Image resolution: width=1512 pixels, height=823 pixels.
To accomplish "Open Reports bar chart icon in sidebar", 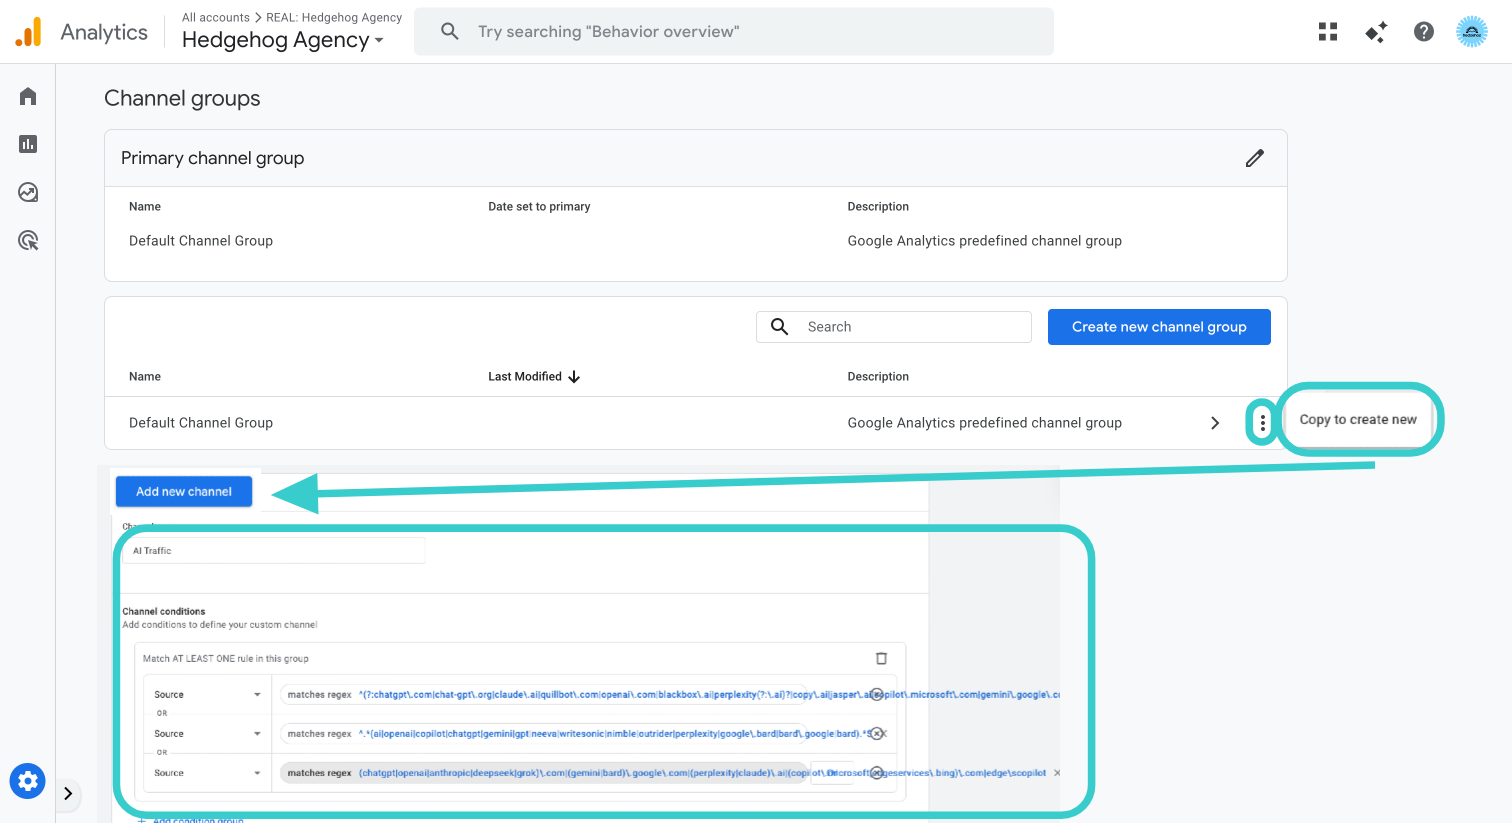I will 28,144.
